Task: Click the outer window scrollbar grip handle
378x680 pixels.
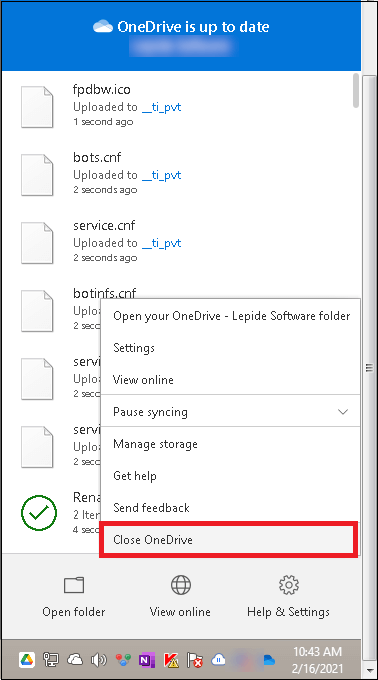Action: coord(369,368)
